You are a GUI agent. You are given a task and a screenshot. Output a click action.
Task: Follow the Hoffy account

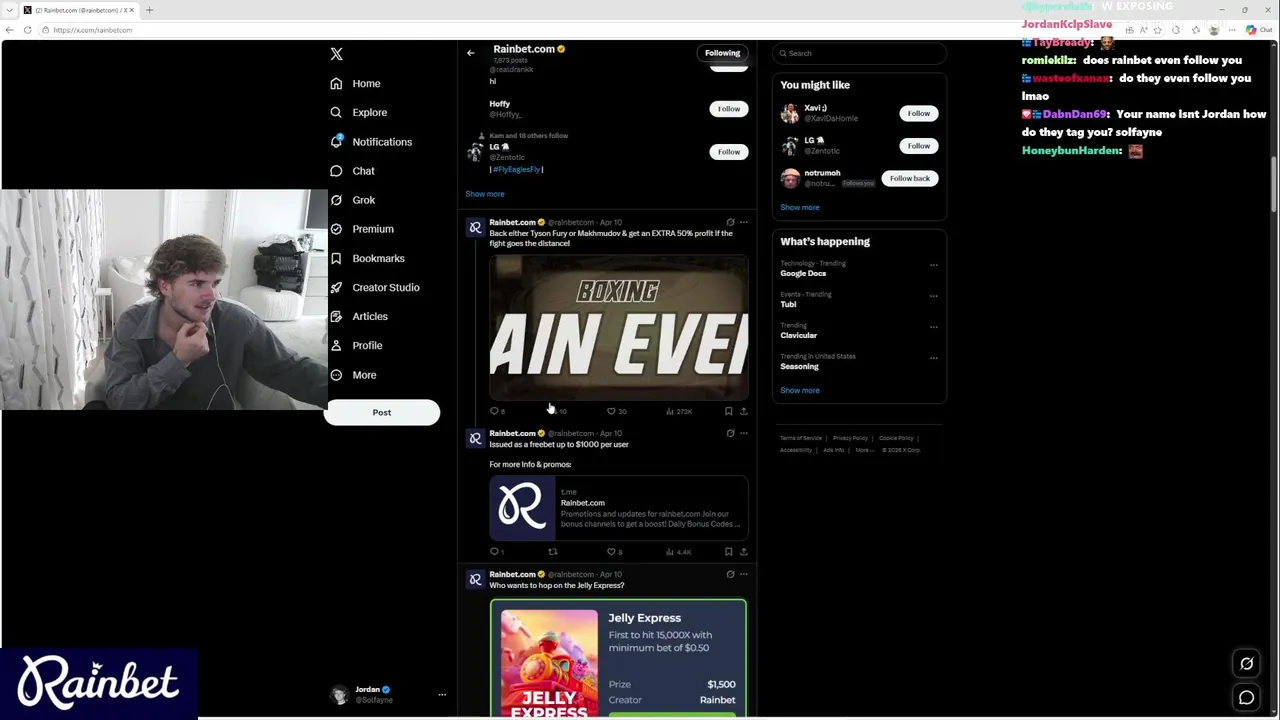tap(729, 109)
